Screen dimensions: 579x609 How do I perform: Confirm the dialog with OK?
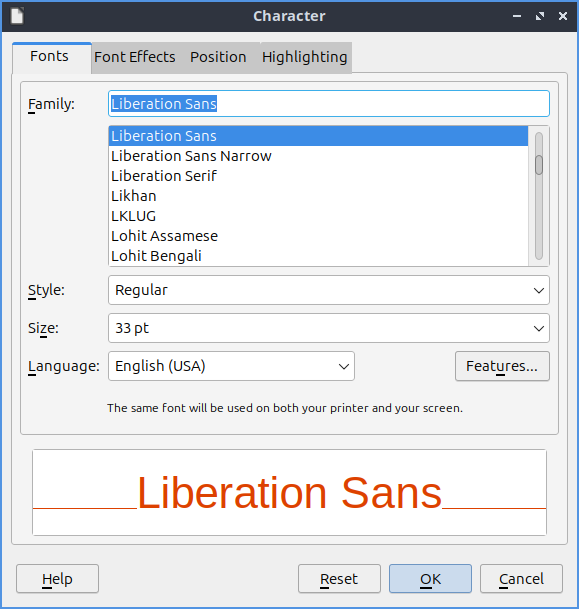click(x=430, y=579)
